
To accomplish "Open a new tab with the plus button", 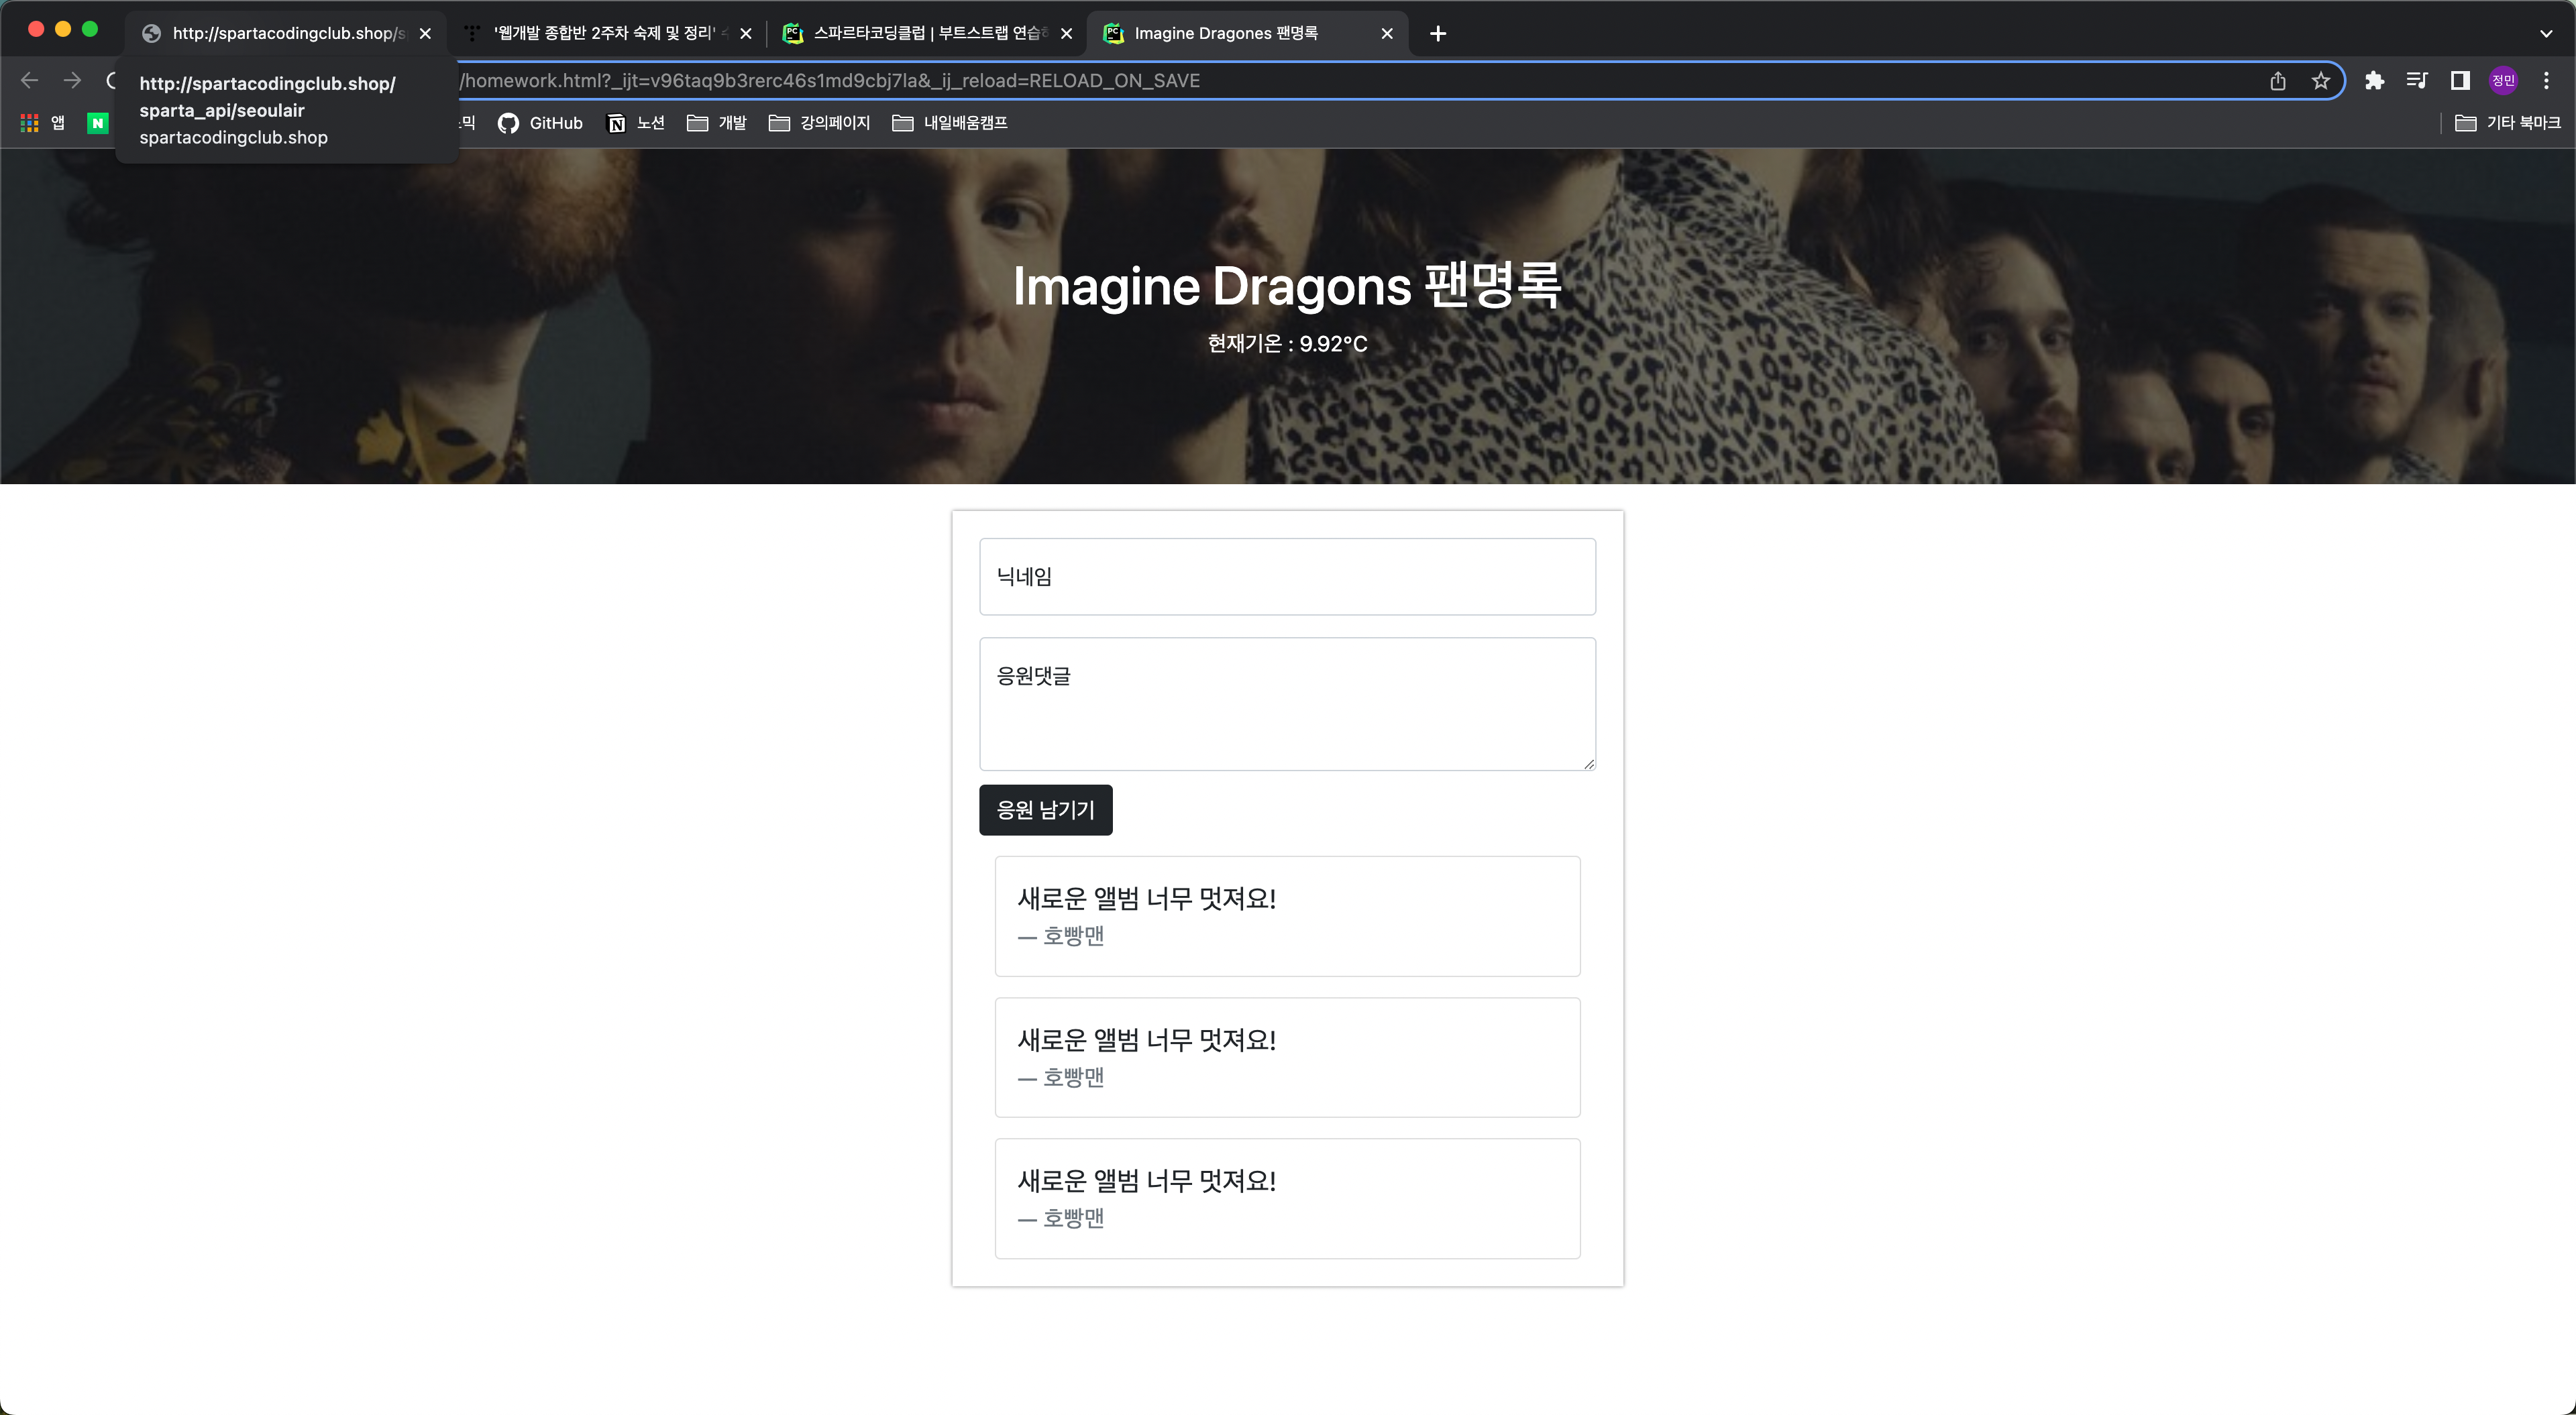I will click(1438, 33).
